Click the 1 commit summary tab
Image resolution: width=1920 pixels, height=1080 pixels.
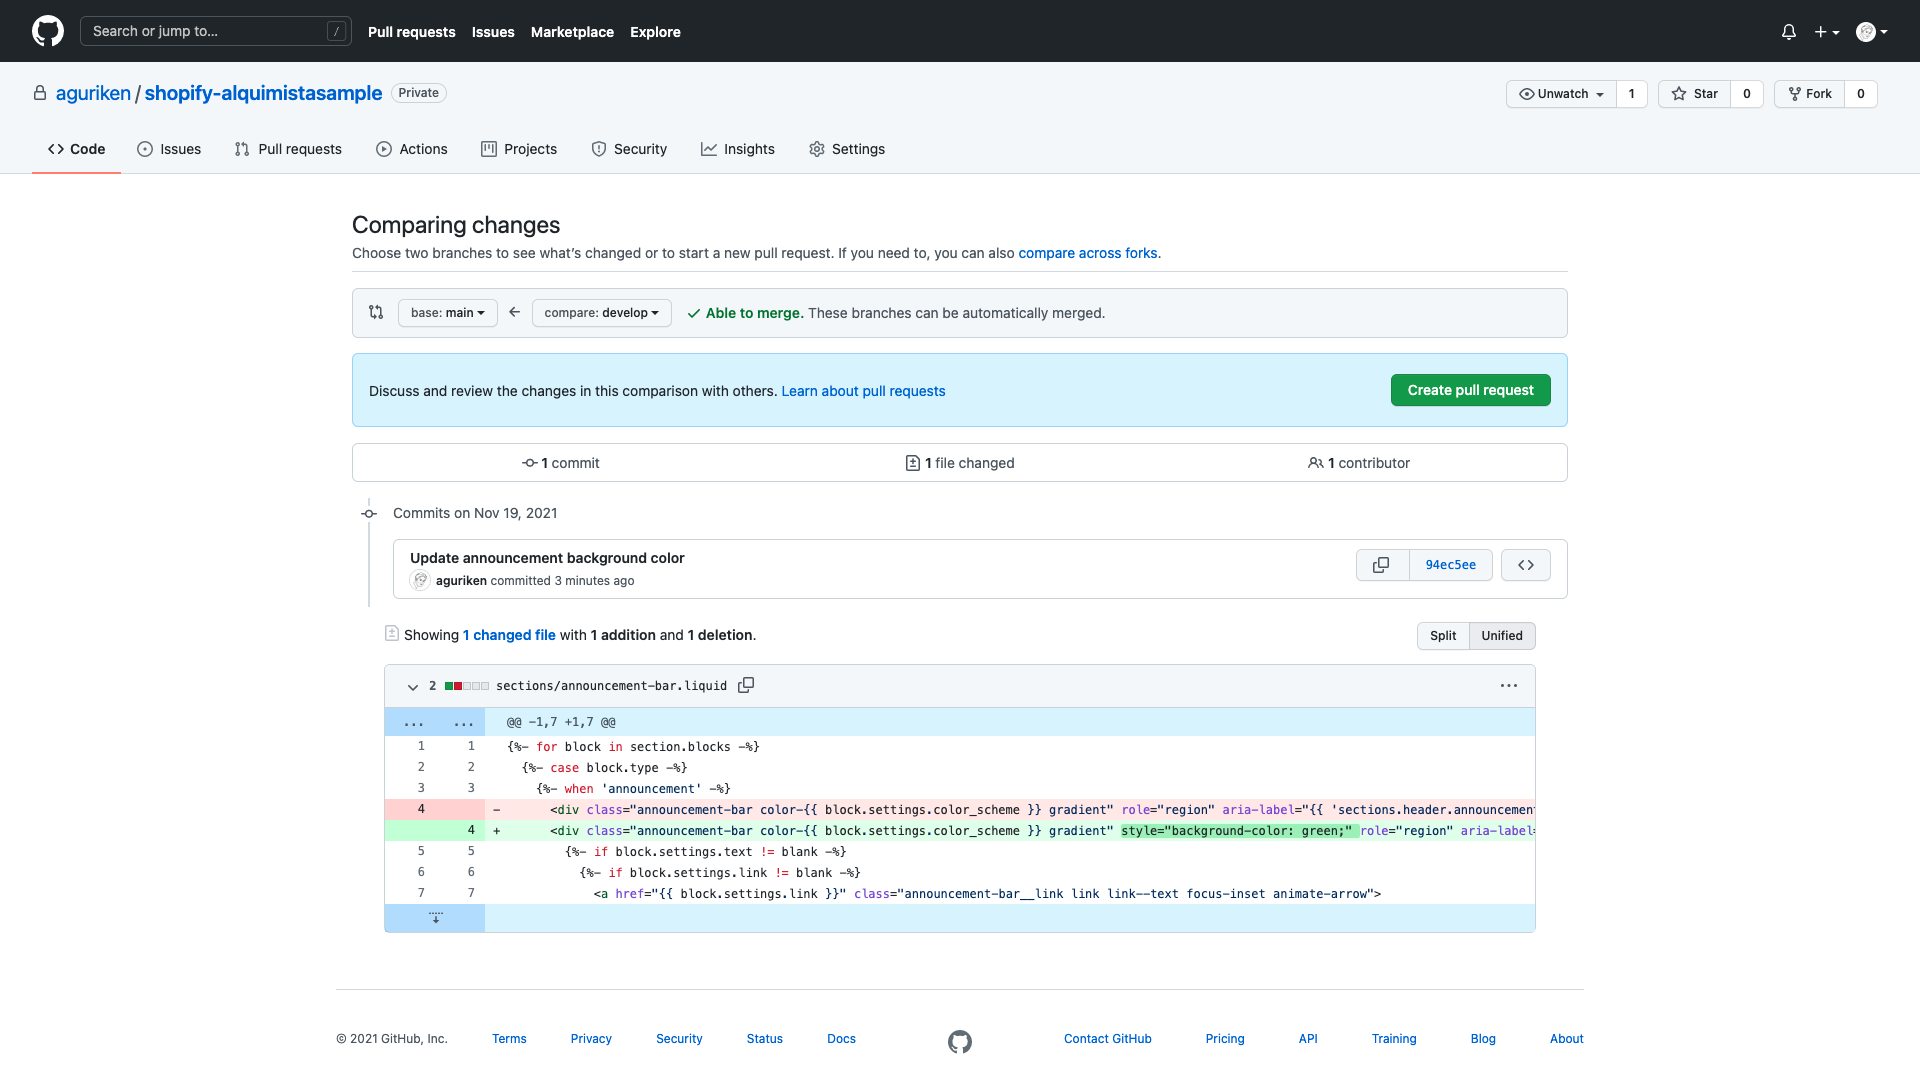click(x=560, y=463)
